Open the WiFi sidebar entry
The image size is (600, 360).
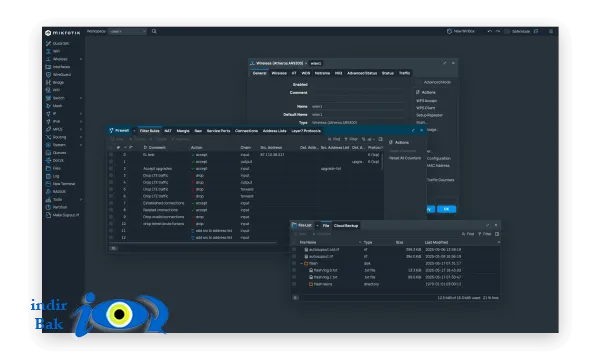pyautogui.click(x=54, y=51)
